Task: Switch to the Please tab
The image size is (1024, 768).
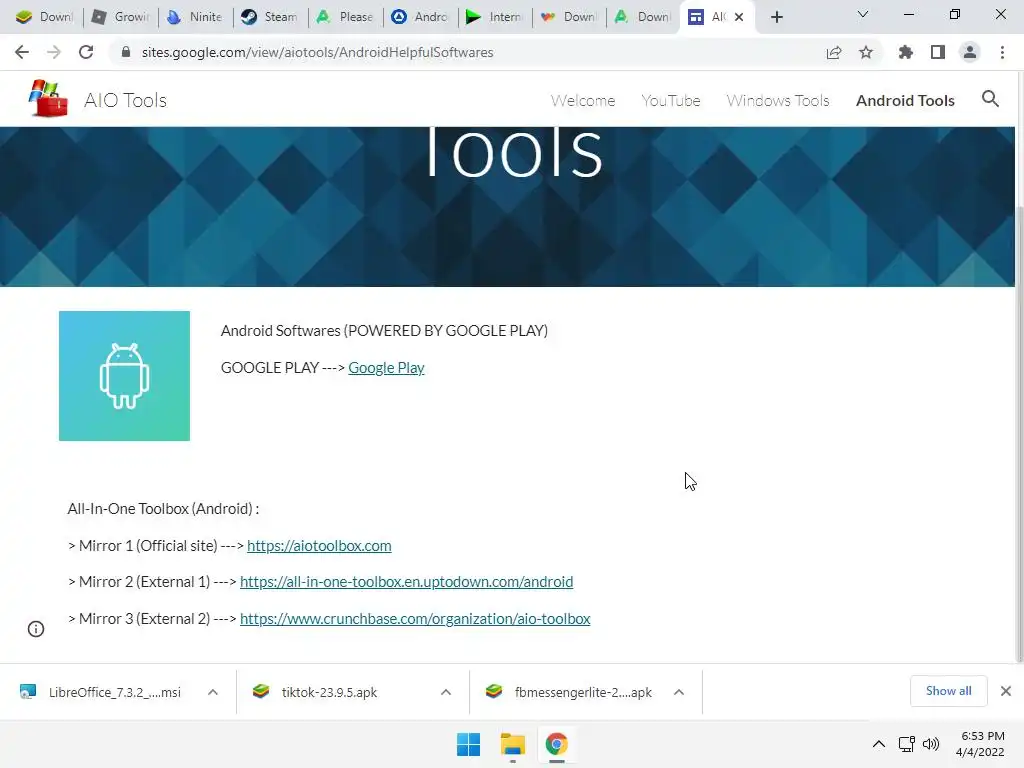Action: 344,17
